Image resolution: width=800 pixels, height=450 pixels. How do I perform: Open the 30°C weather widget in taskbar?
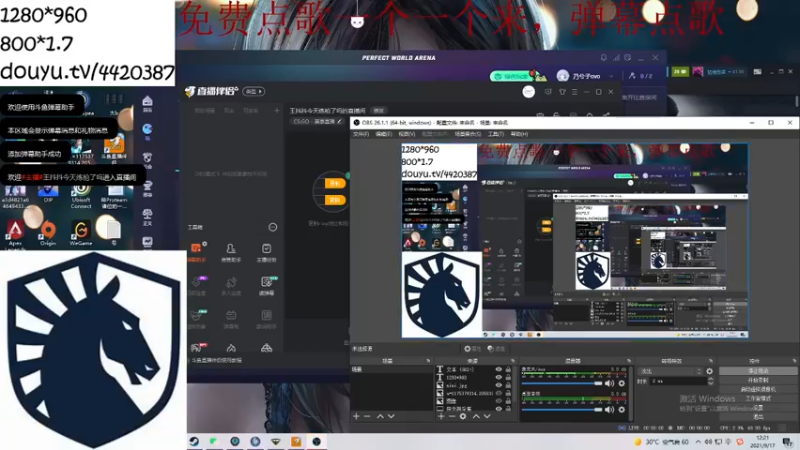[661, 442]
